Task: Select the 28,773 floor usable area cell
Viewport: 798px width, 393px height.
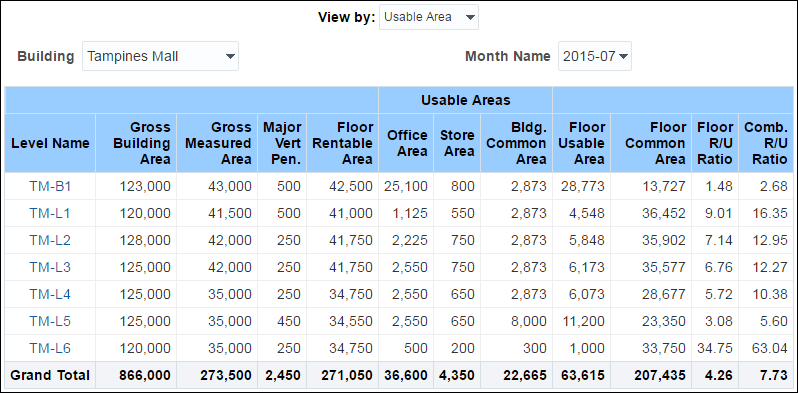Action: [x=582, y=186]
